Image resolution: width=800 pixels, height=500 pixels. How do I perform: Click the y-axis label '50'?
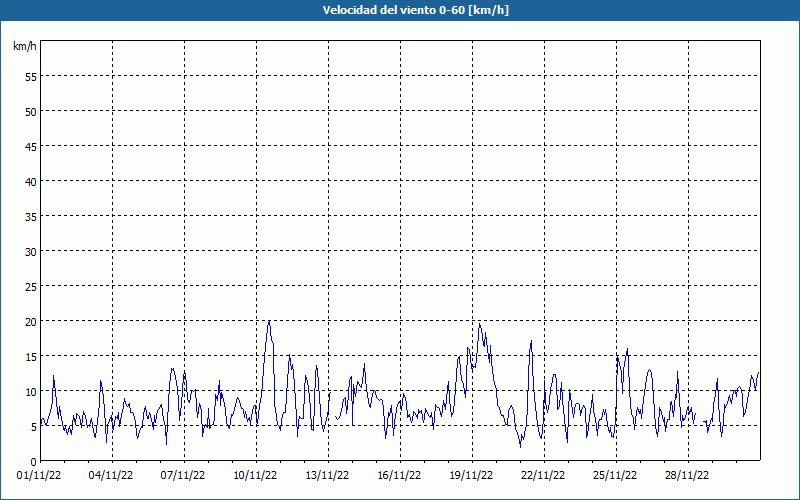(31, 112)
